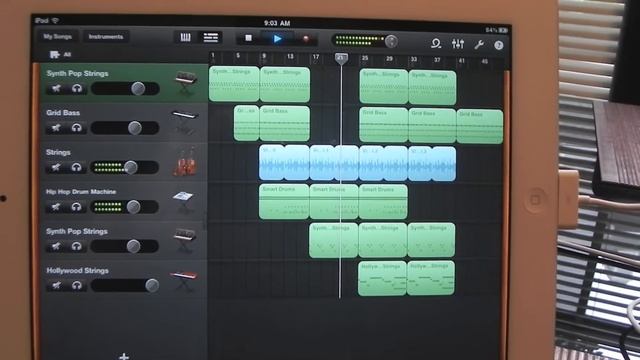Select the Hollywood Strings track name
Image resolution: width=640 pixels, height=360 pixels.
(x=78, y=271)
